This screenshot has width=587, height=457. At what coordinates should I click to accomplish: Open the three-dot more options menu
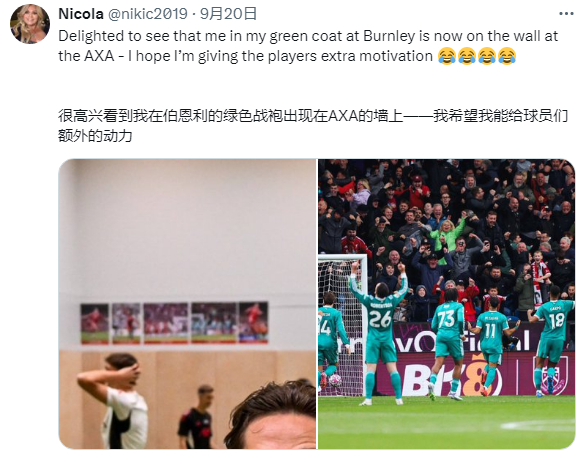(x=566, y=14)
